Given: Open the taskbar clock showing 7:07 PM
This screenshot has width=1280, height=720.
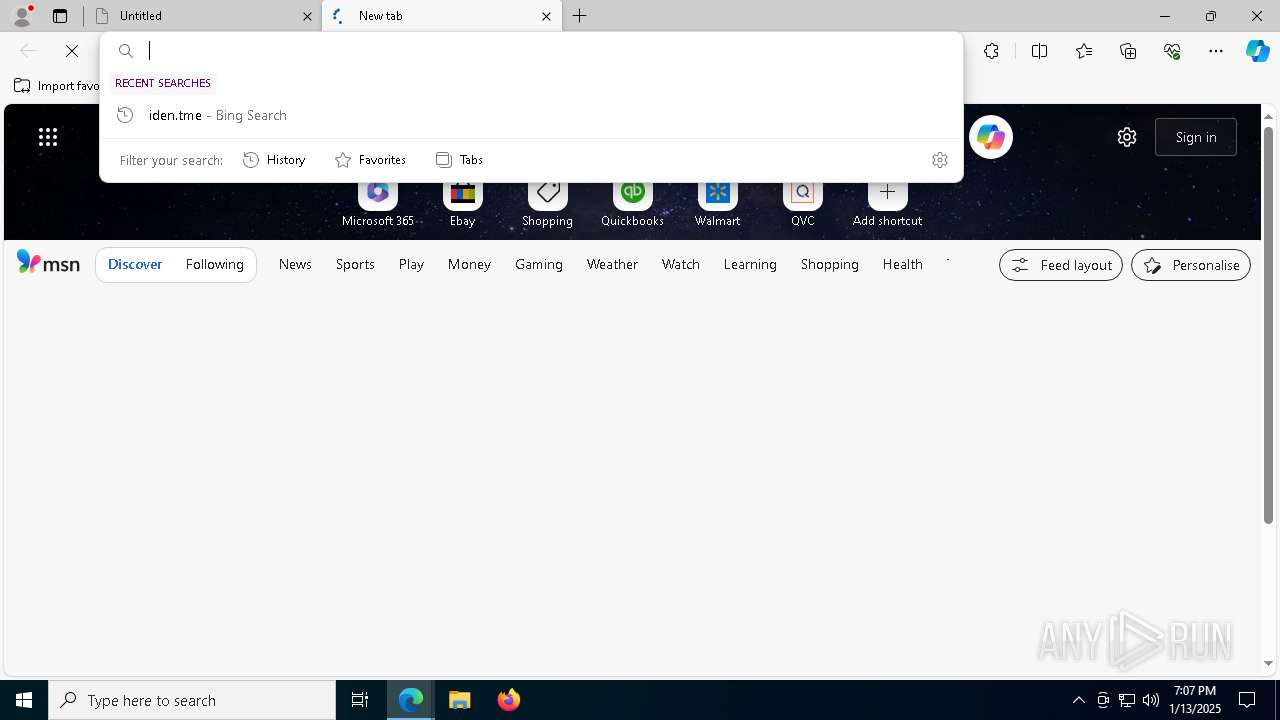Looking at the screenshot, I should [x=1195, y=700].
